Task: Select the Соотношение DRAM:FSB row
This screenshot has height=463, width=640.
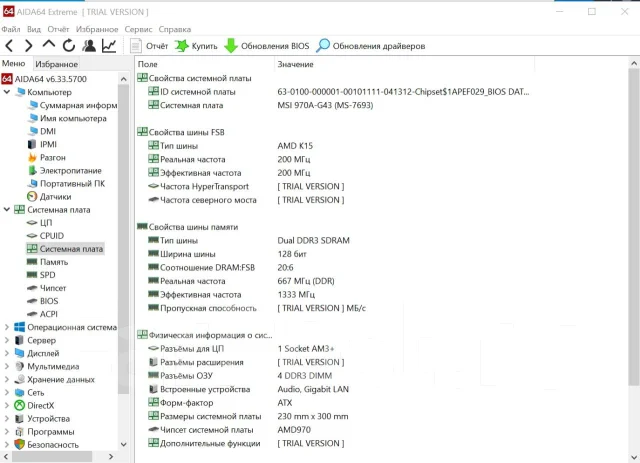Action: [221, 267]
